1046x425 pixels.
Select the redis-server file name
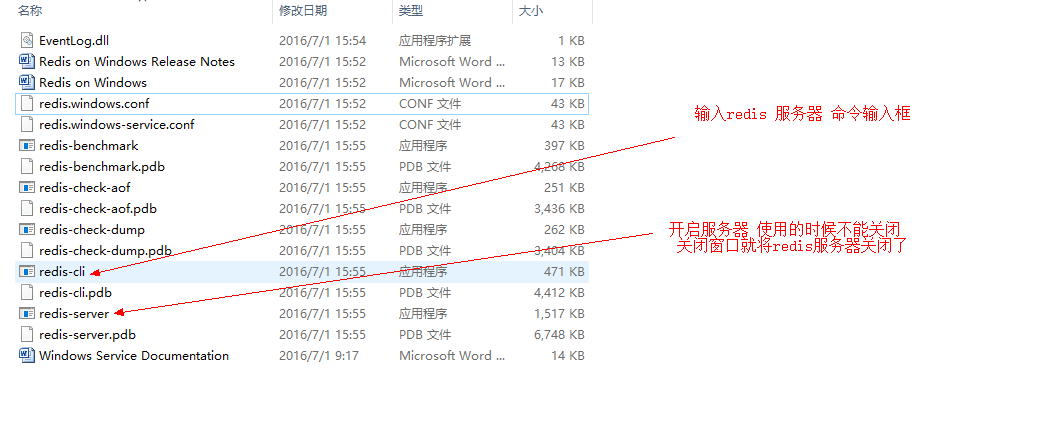pos(74,314)
